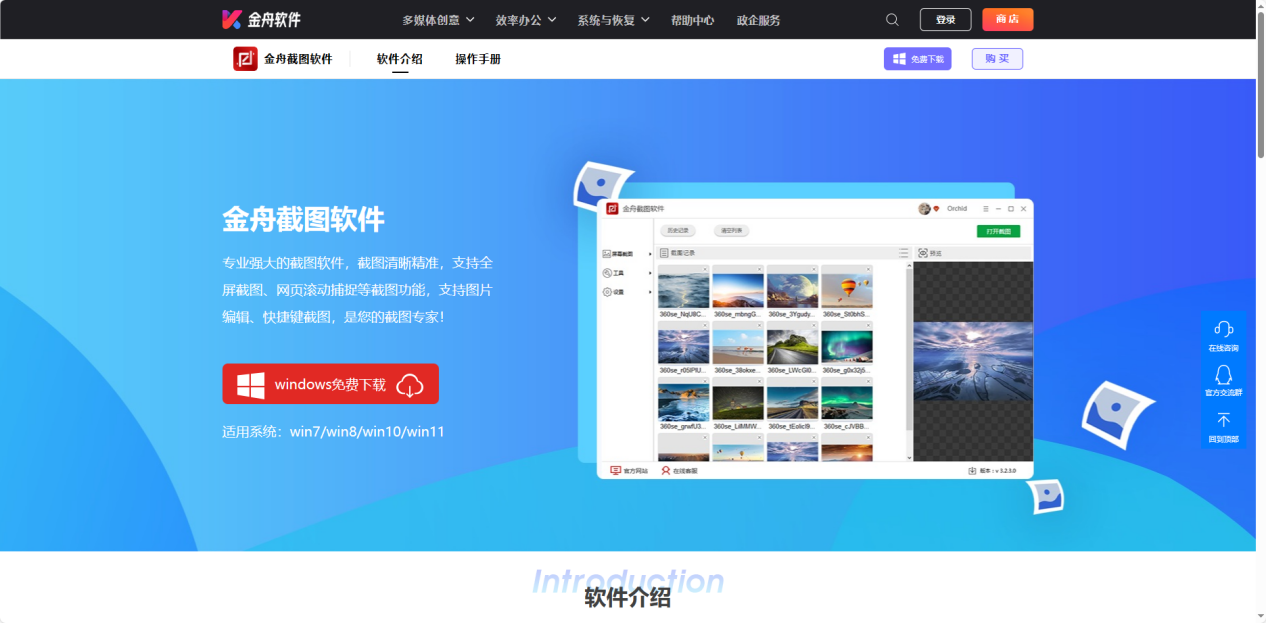Open the hamburger menu in the app title bar
Image resolution: width=1266 pixels, height=623 pixels.
[985, 208]
